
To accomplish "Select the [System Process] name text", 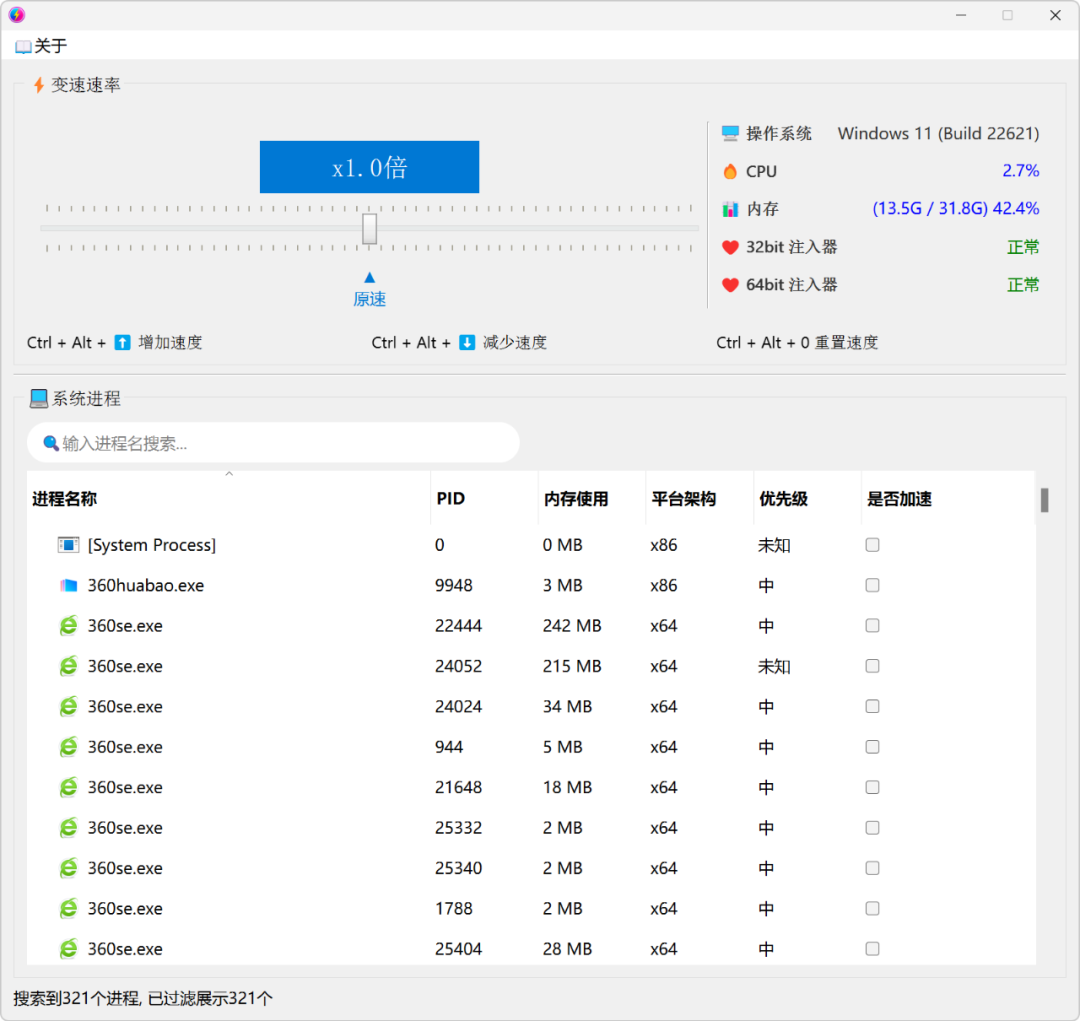I will (x=152, y=545).
